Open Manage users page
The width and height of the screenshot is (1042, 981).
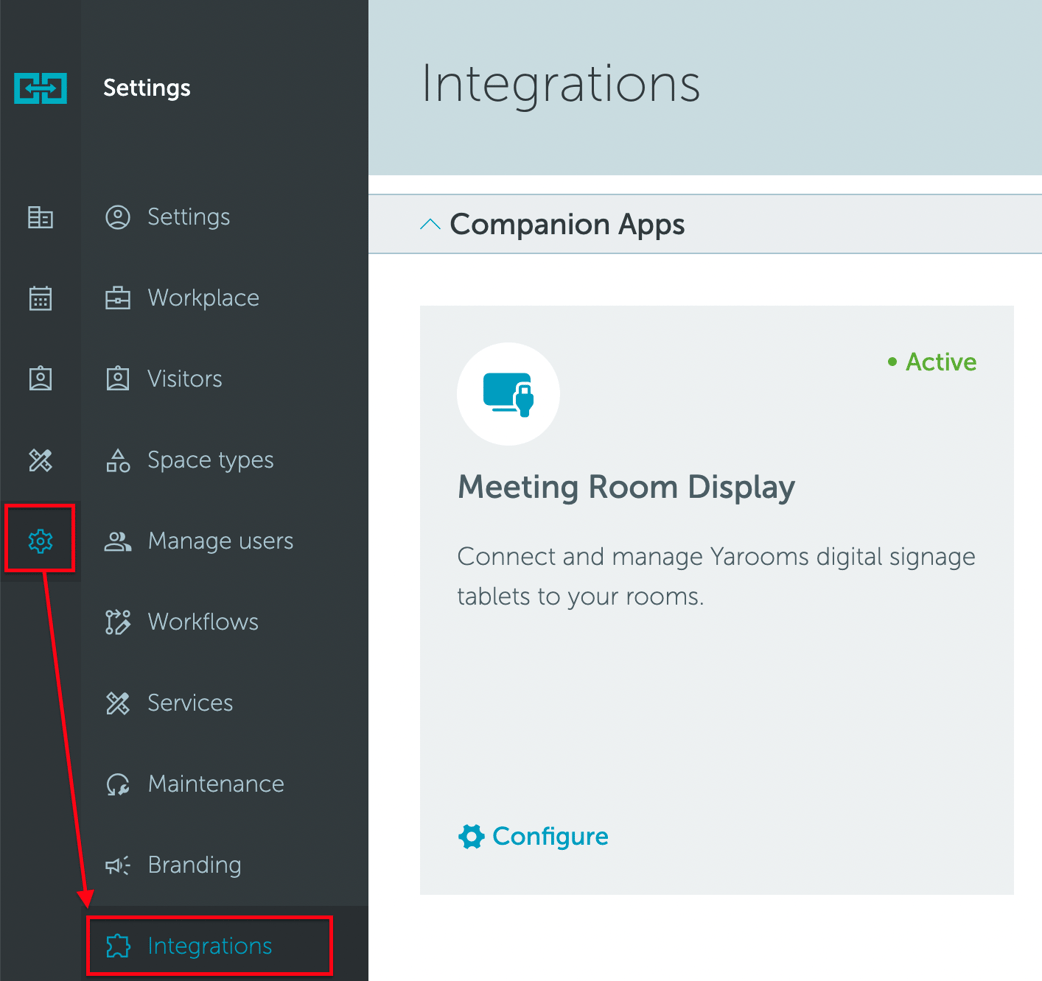pos(220,541)
